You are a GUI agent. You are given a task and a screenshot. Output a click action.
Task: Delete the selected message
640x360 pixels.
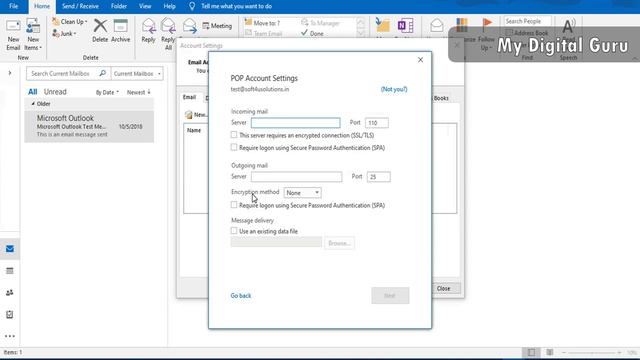[x=100, y=31]
